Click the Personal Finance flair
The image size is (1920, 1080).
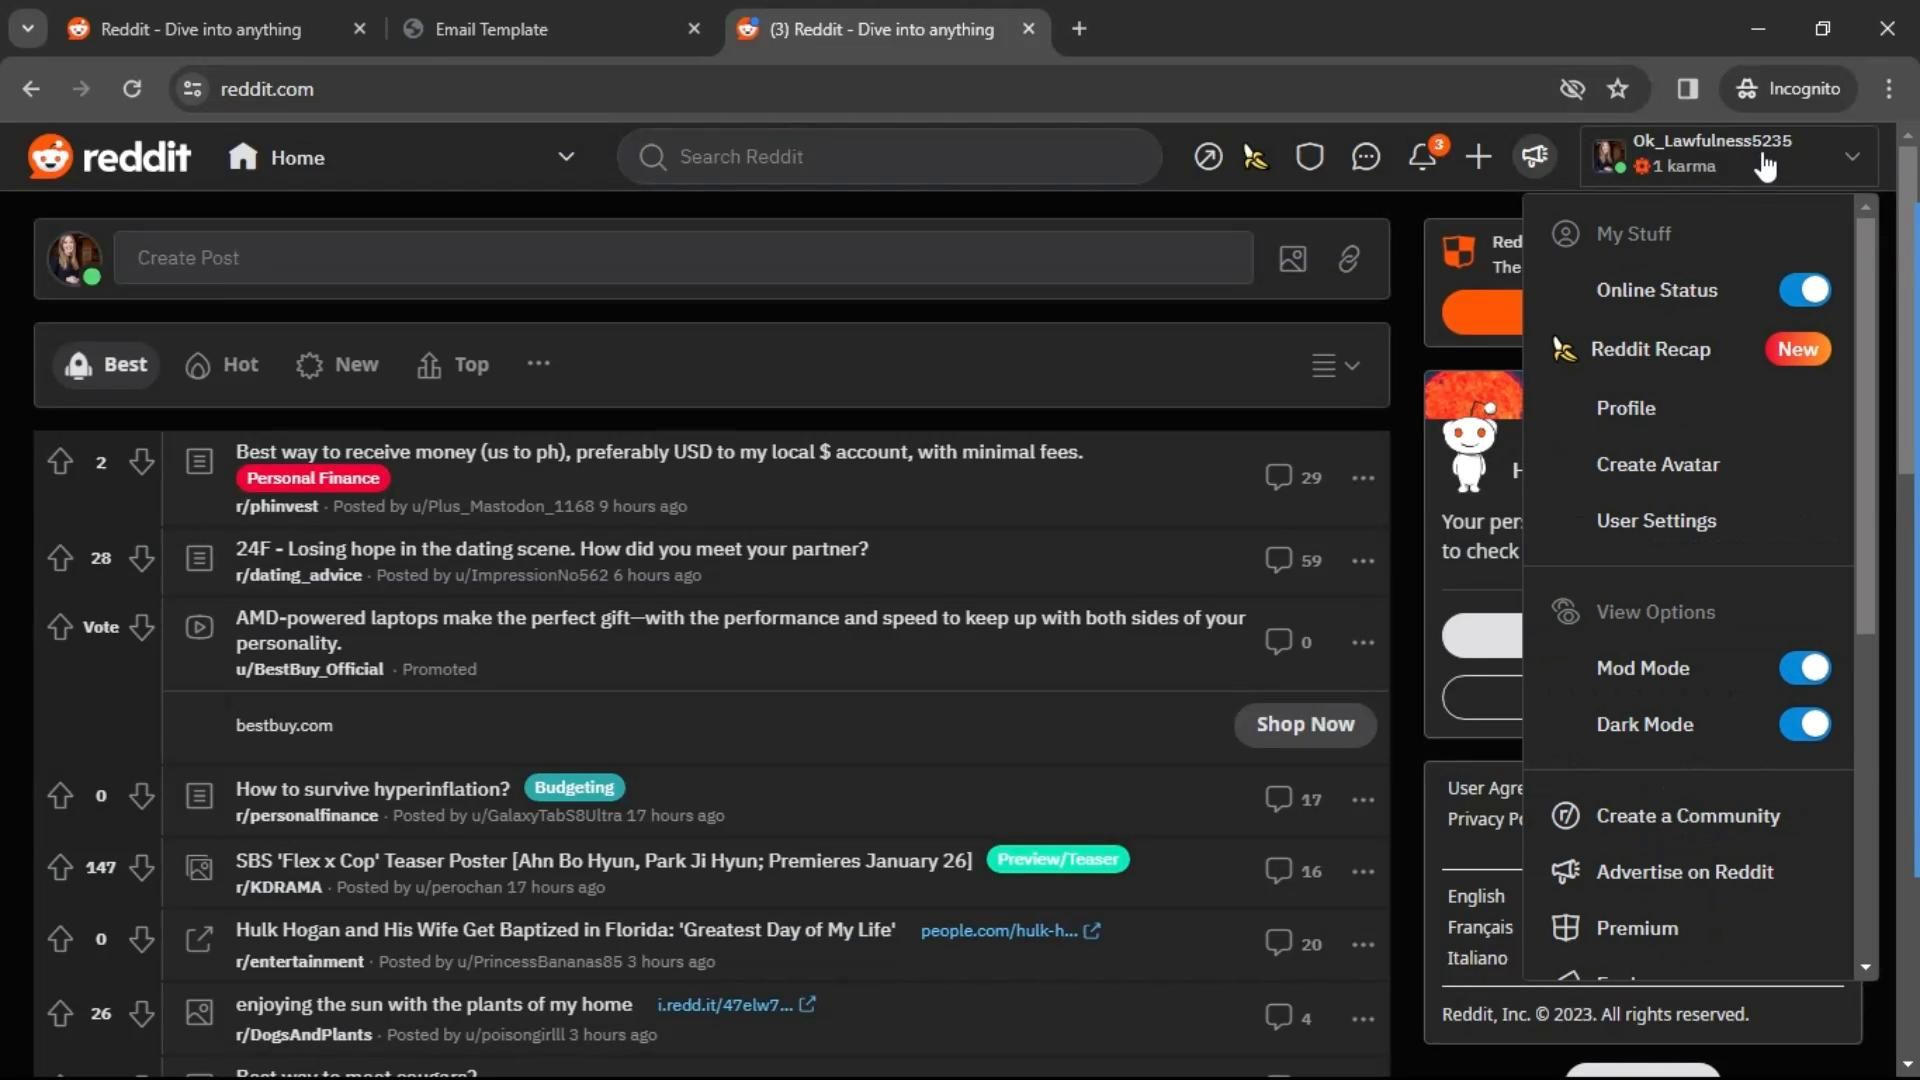[313, 478]
